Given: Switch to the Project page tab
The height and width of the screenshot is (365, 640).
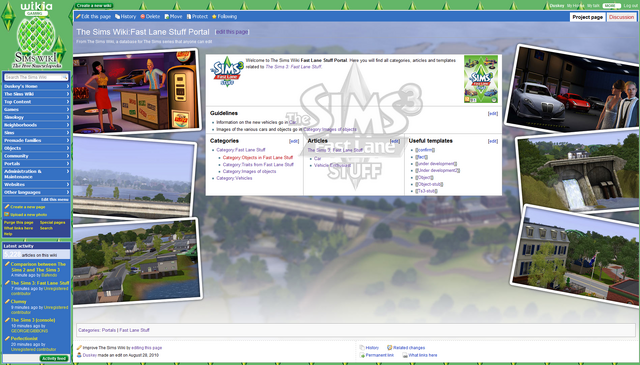Looking at the screenshot, I should click(587, 17).
